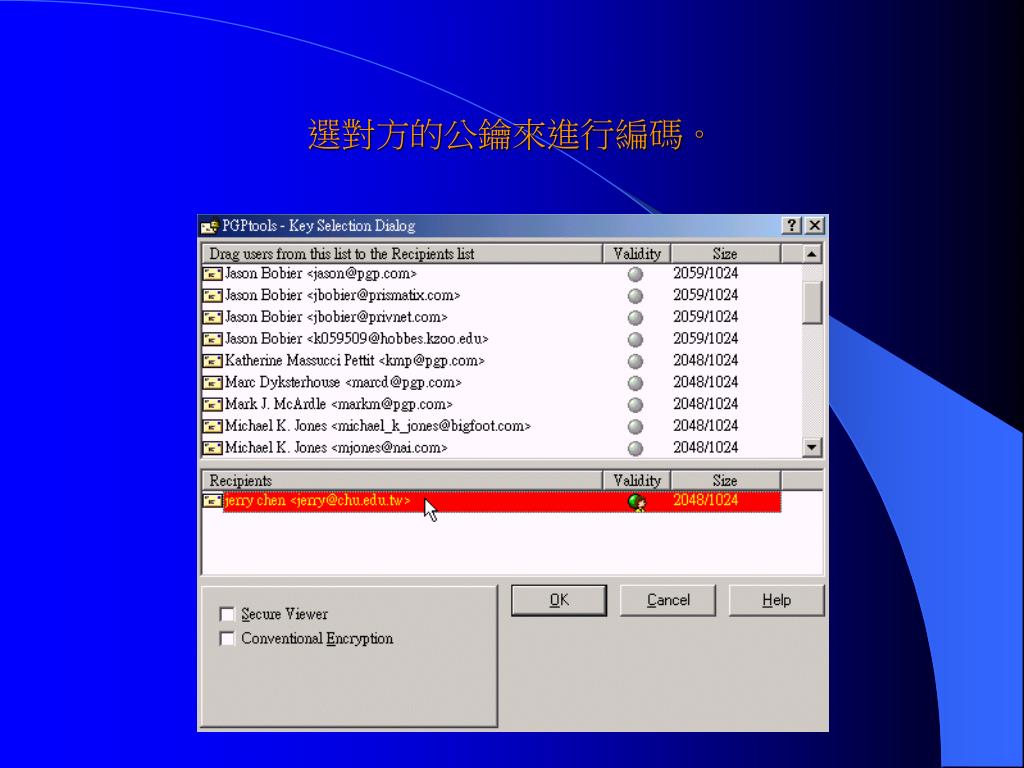Click validity dot for mjones@nai.com

635,449
